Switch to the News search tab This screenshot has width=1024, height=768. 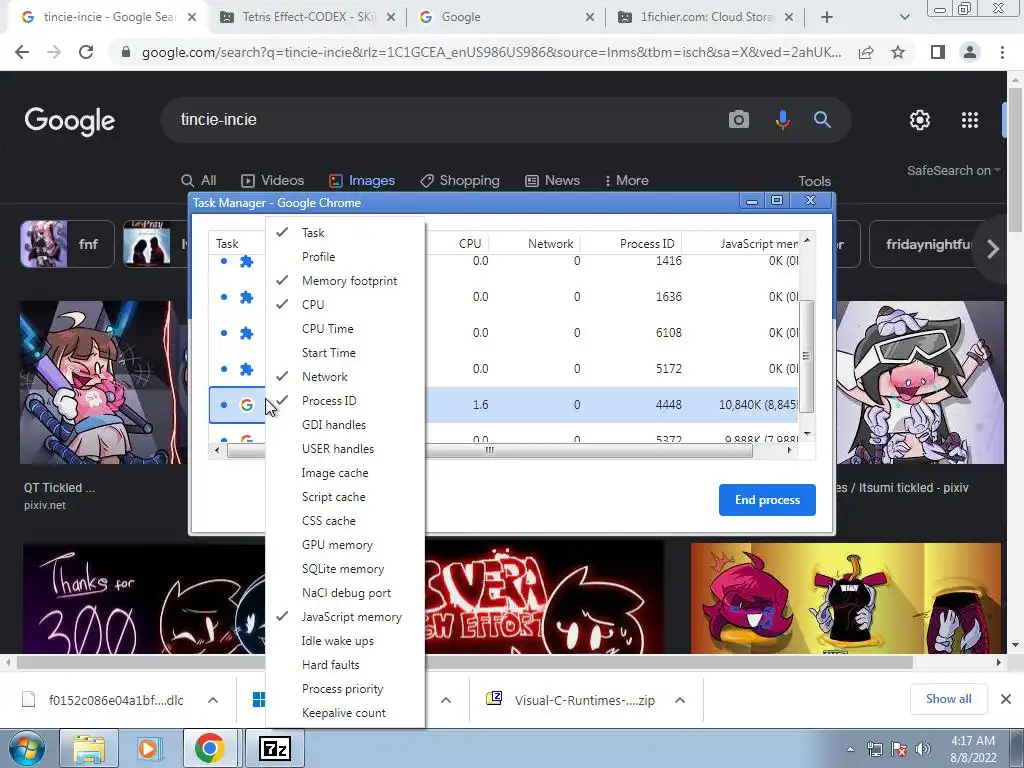552,180
